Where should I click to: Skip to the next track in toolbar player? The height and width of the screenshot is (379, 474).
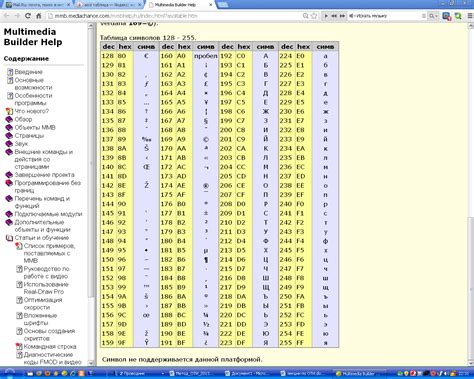coord(342,16)
